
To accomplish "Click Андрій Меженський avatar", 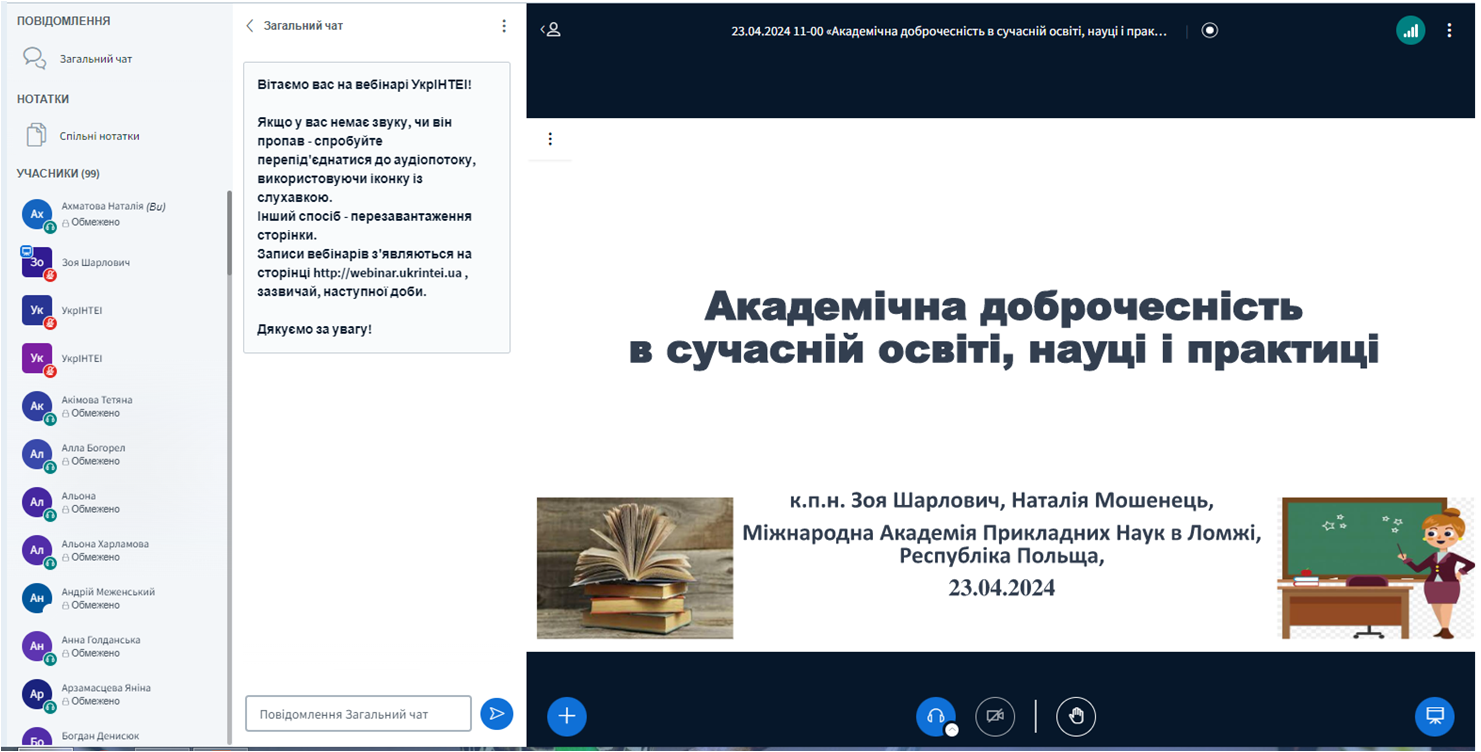I will click(37, 598).
